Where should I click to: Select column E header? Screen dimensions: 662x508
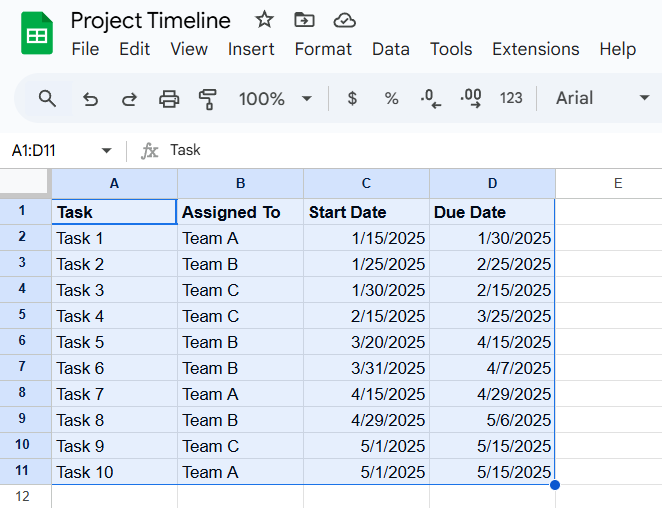tap(617, 183)
